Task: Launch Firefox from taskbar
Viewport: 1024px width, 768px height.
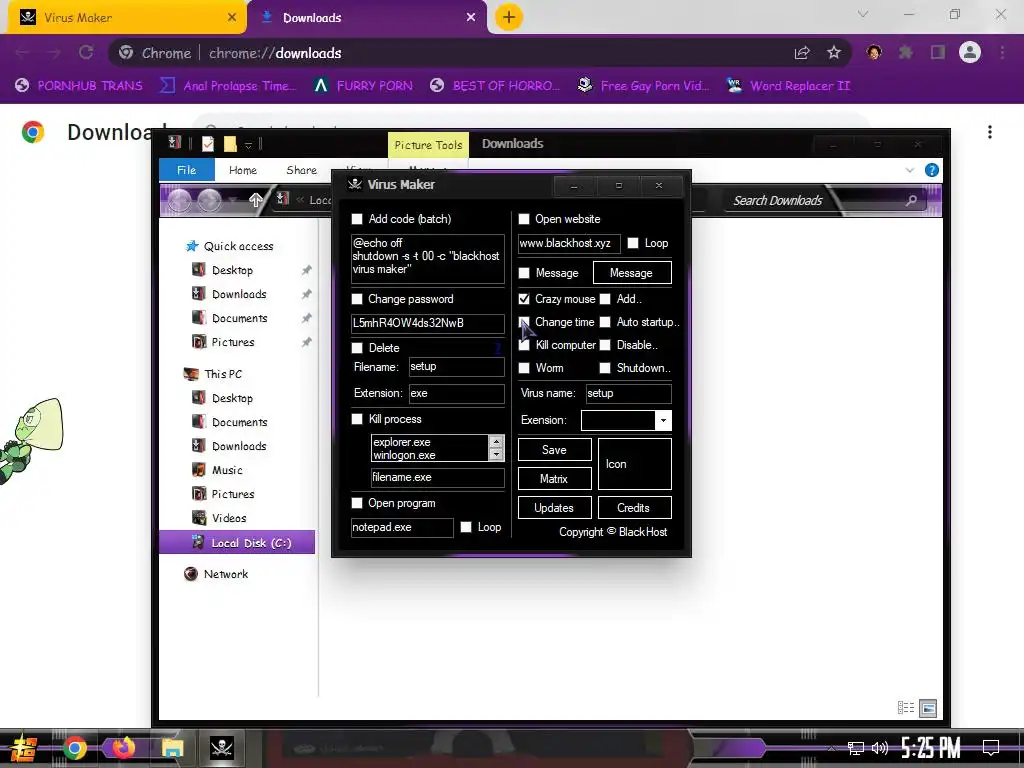Action: 123,747
